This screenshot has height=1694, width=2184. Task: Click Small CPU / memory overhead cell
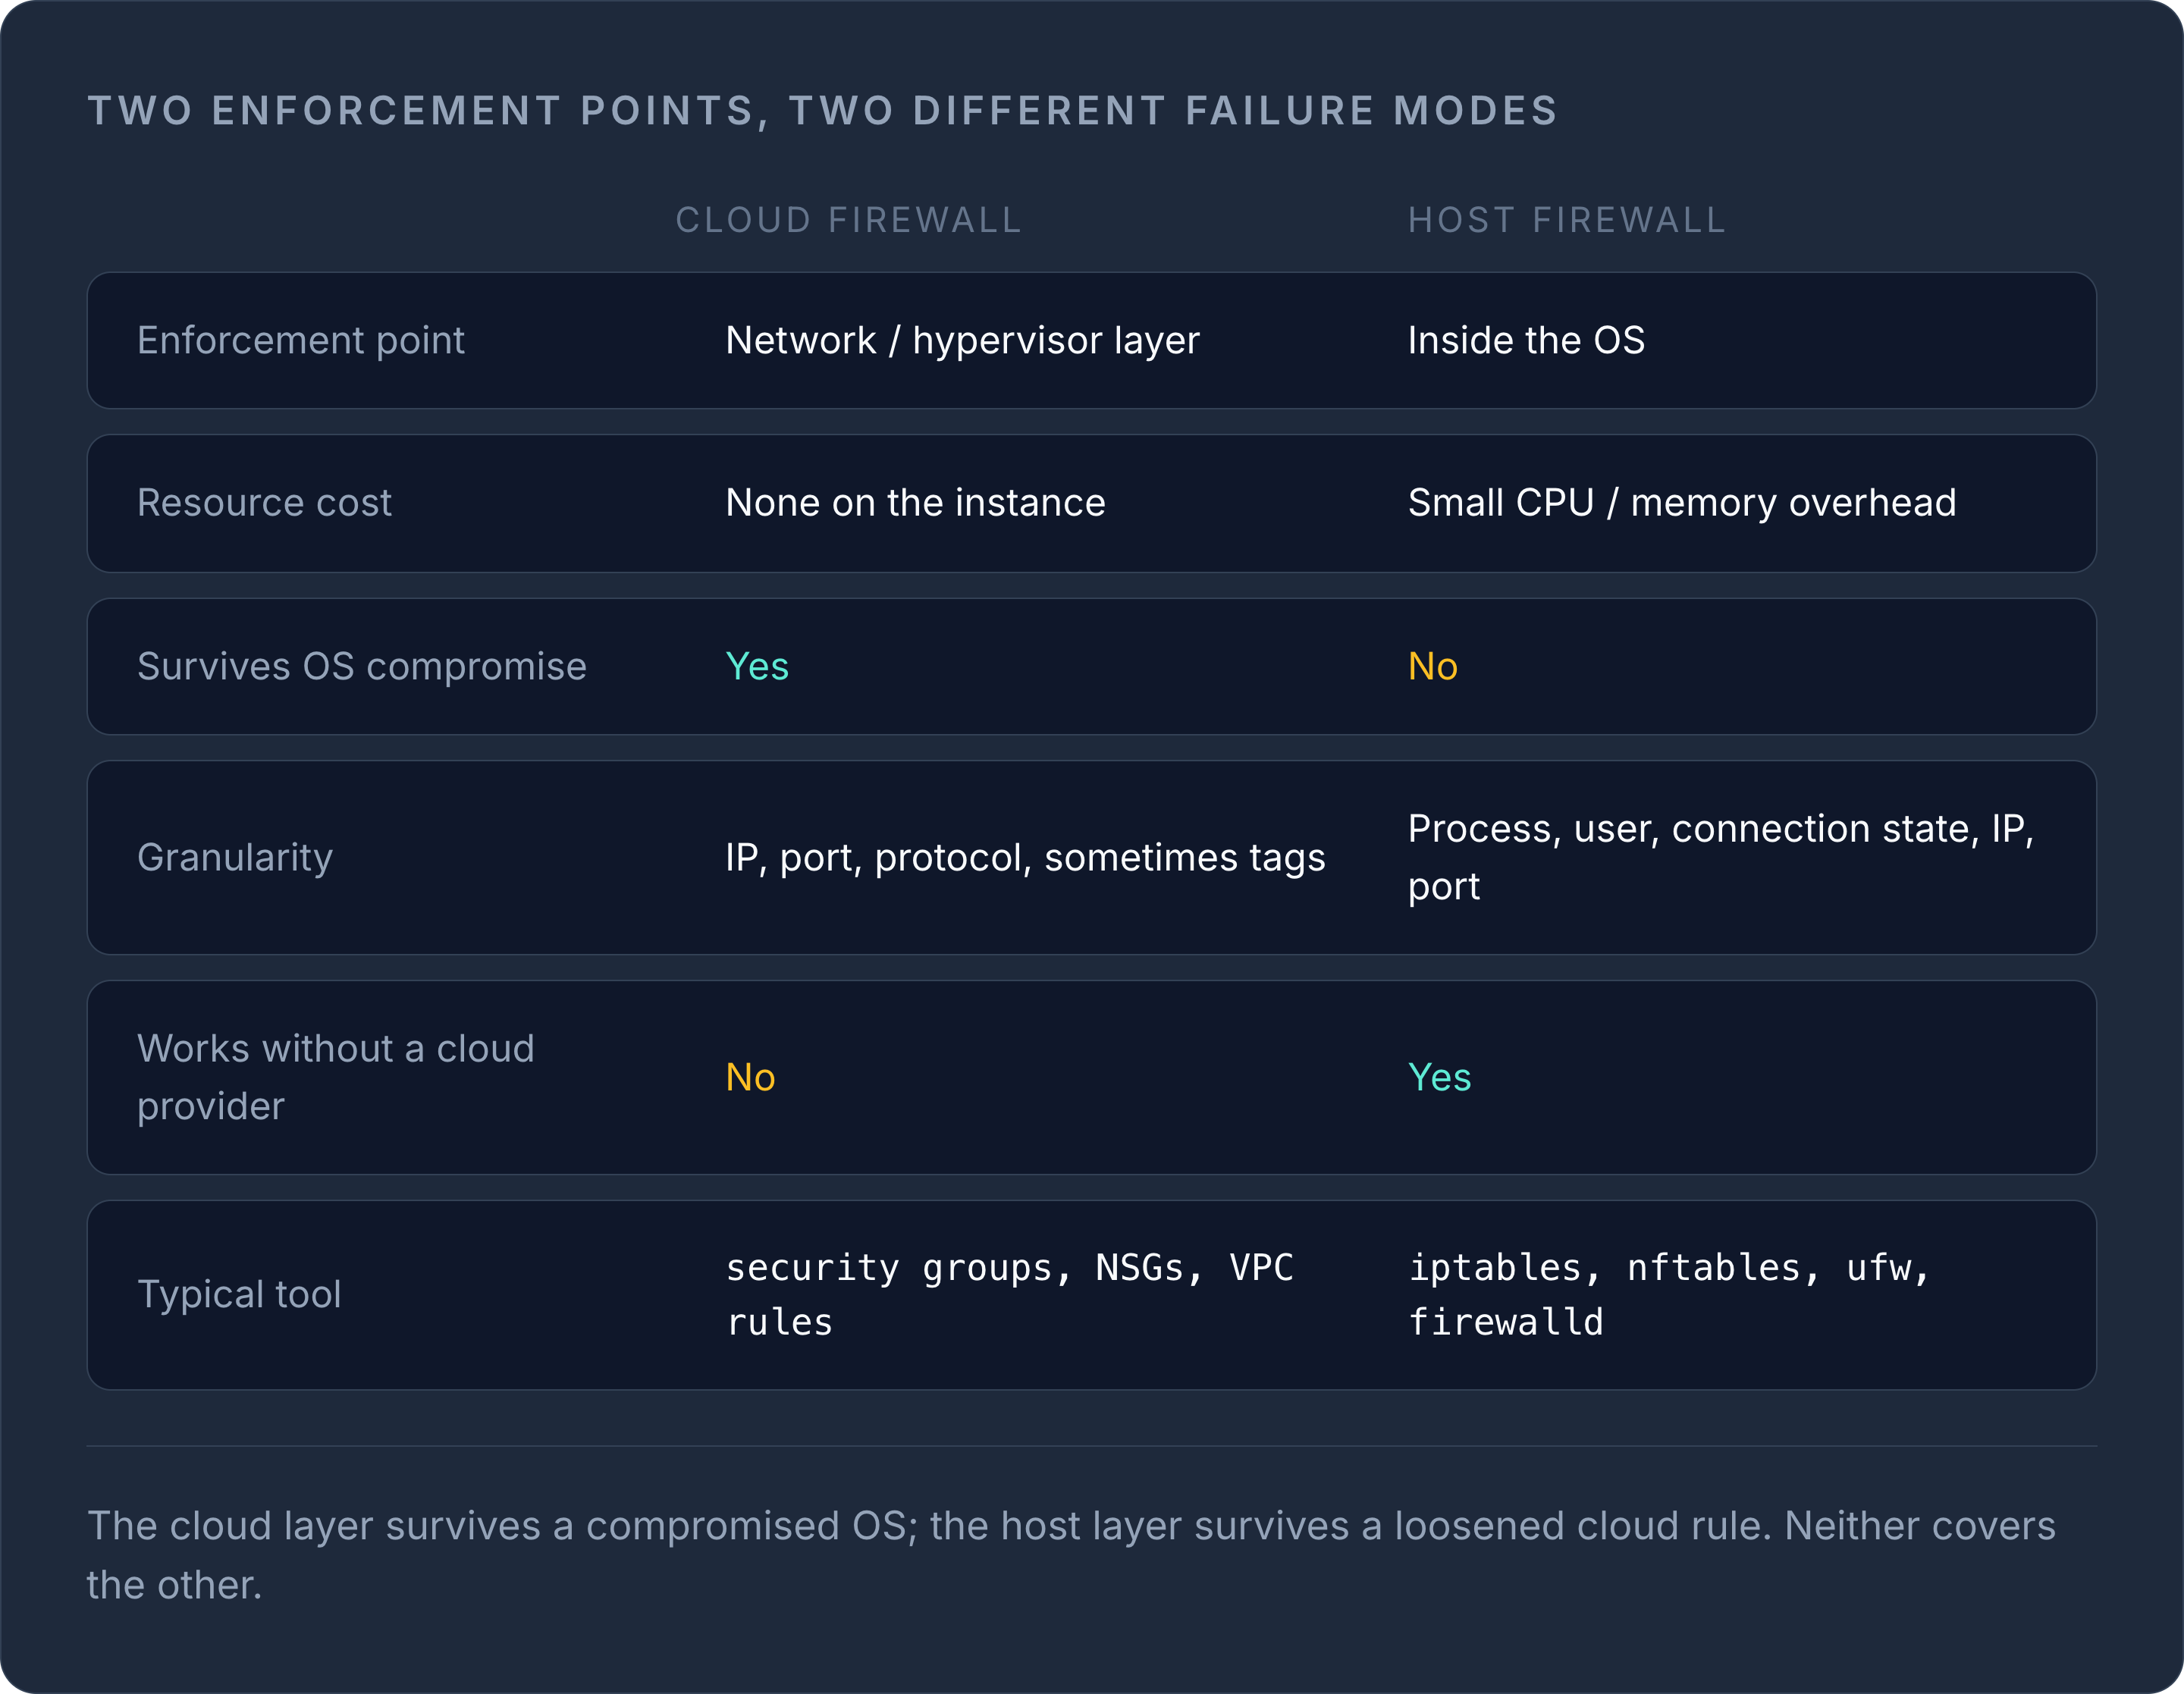pyautogui.click(x=1682, y=502)
